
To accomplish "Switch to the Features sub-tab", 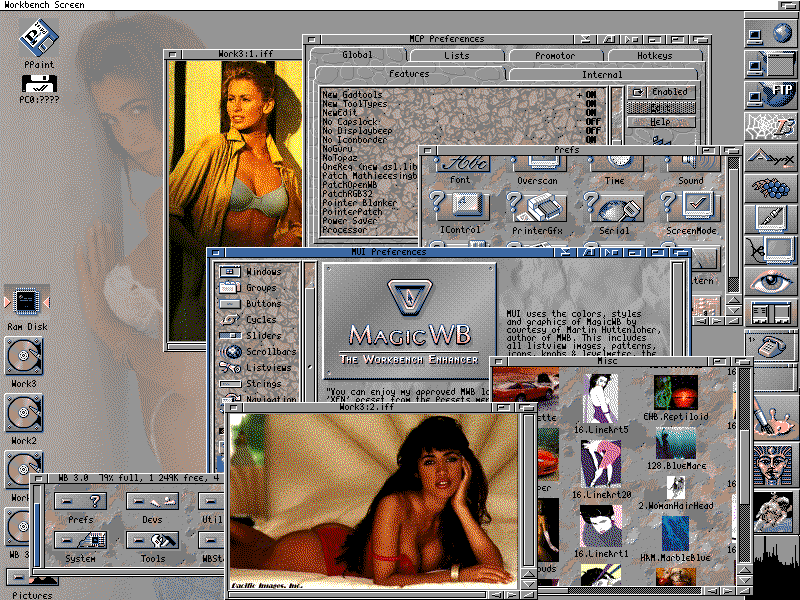I will (x=409, y=73).
